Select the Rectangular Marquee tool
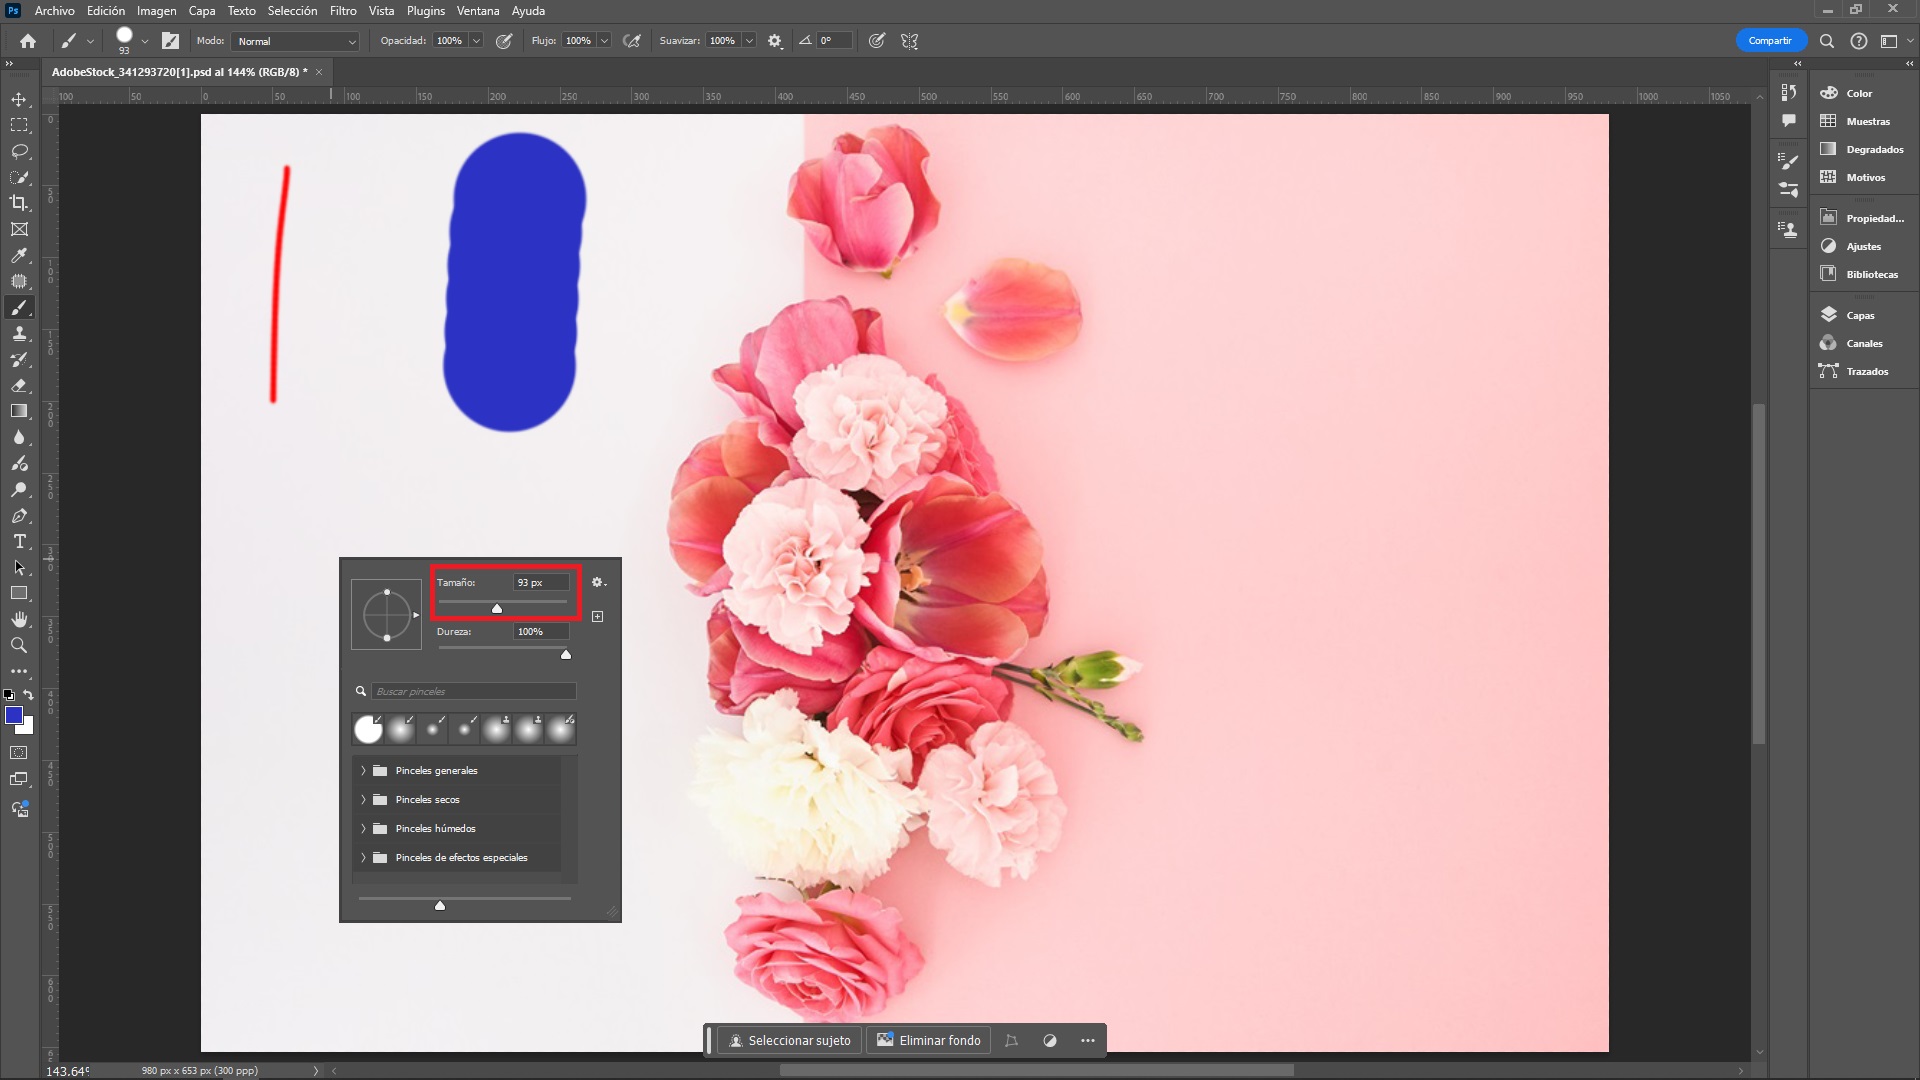 19,125
